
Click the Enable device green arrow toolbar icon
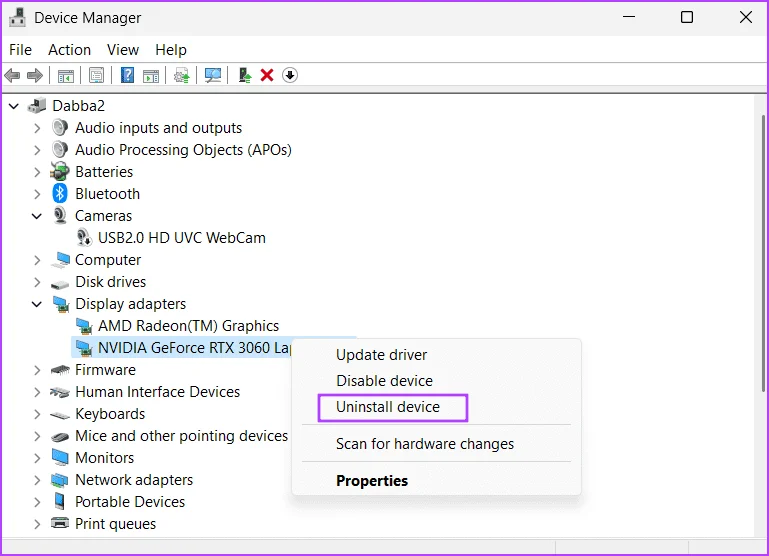(244, 76)
